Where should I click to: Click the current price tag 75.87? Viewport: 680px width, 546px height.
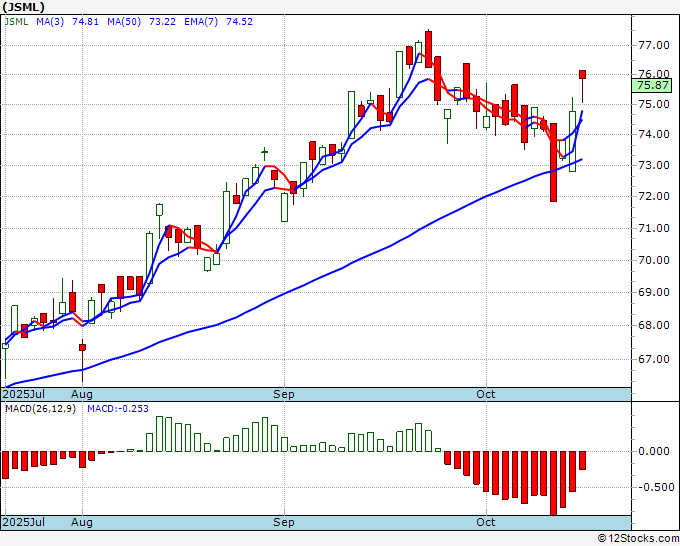(x=652, y=85)
